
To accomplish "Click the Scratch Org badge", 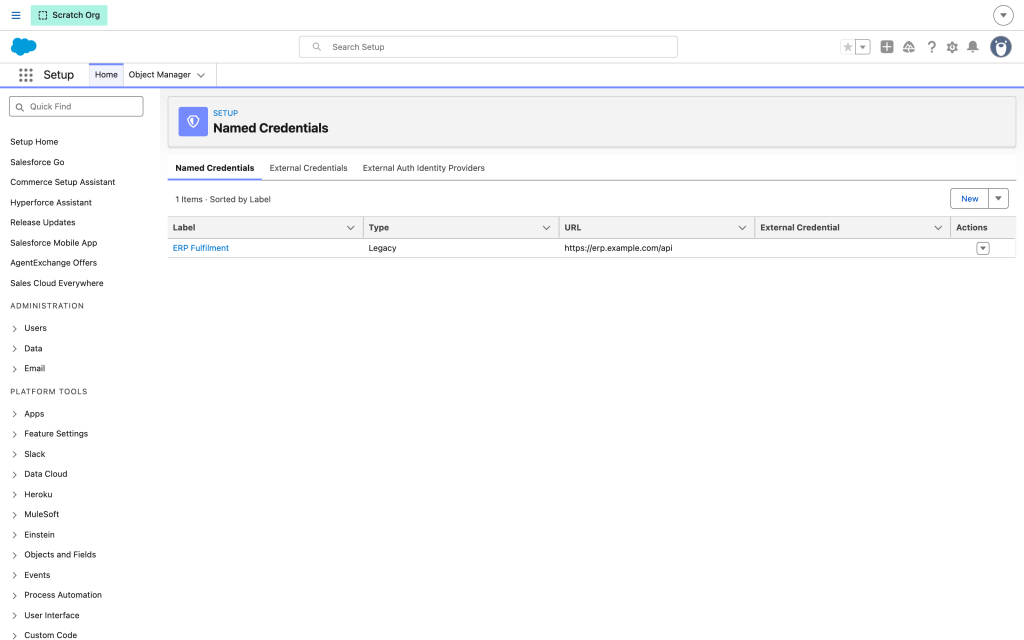I will [x=69, y=15].
